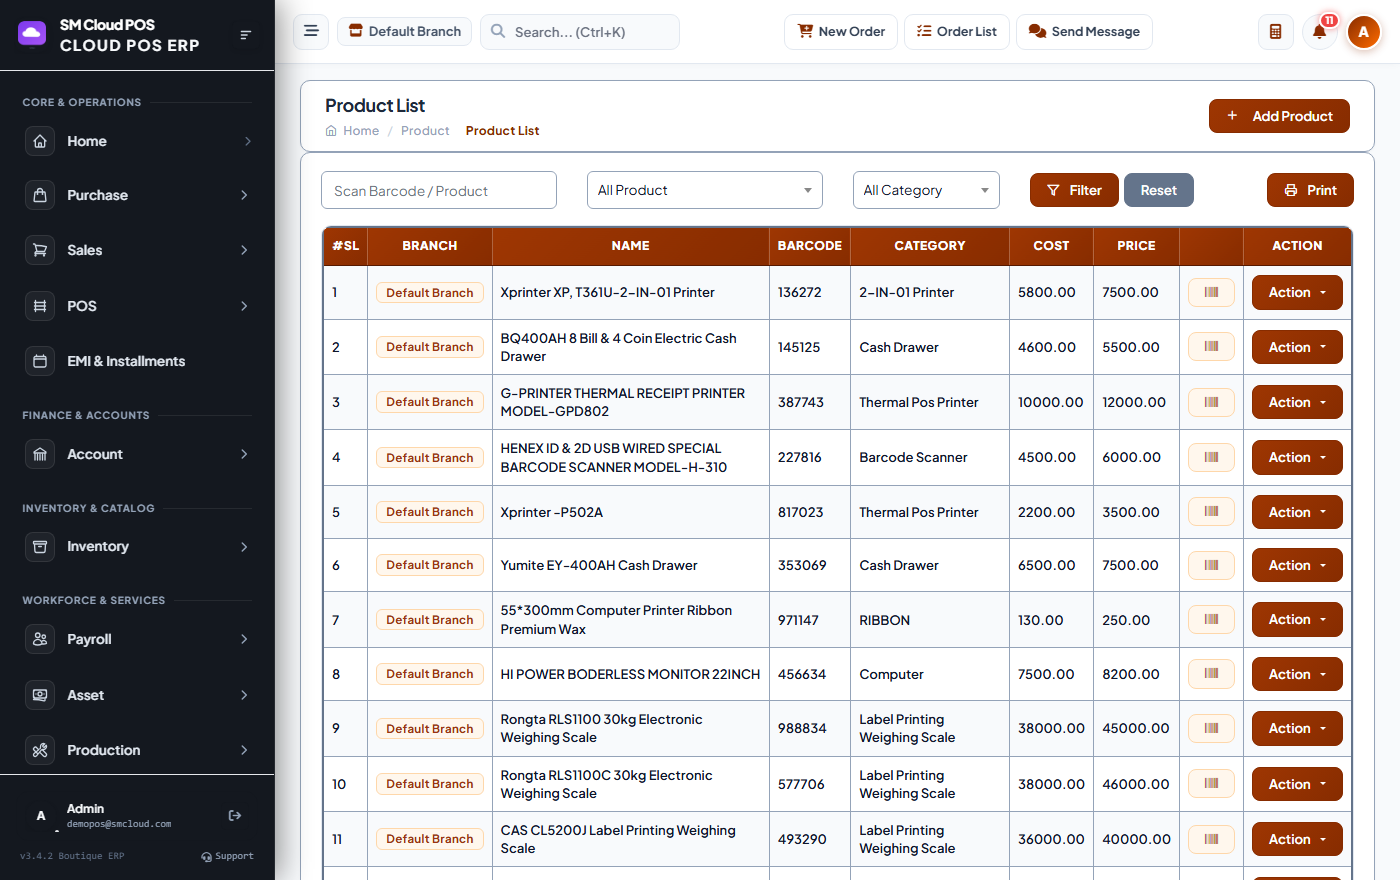Open the Asset sidebar menu
This screenshot has width=1400, height=880.
137,695
